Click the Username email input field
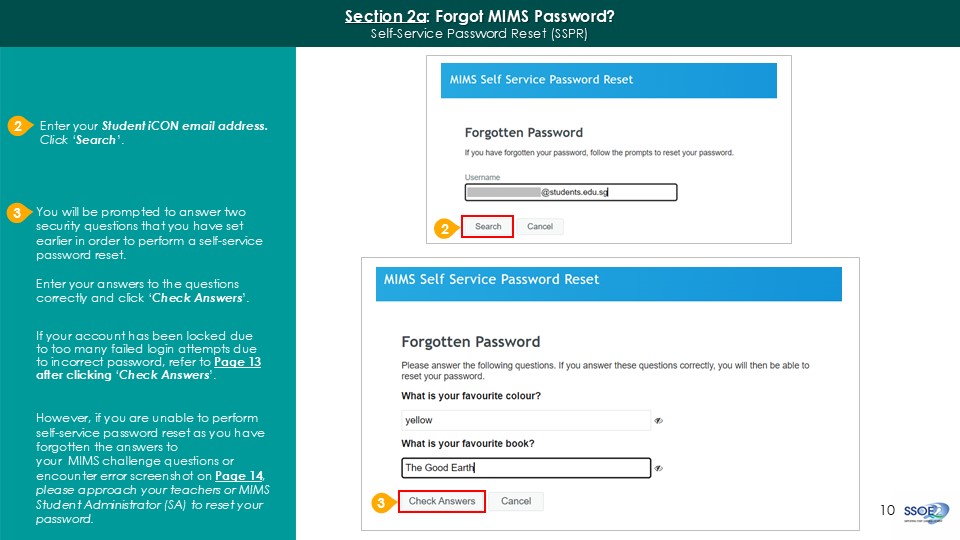The image size is (960, 540). point(570,192)
